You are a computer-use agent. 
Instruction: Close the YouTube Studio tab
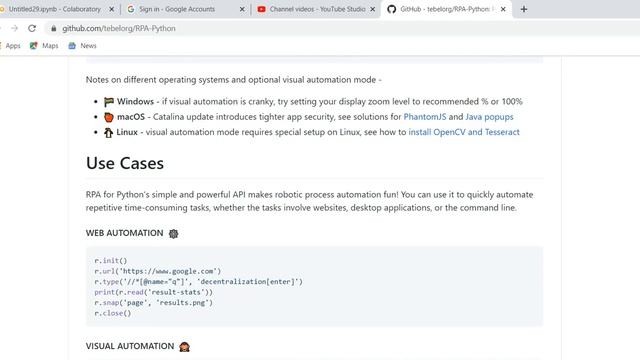373,9
